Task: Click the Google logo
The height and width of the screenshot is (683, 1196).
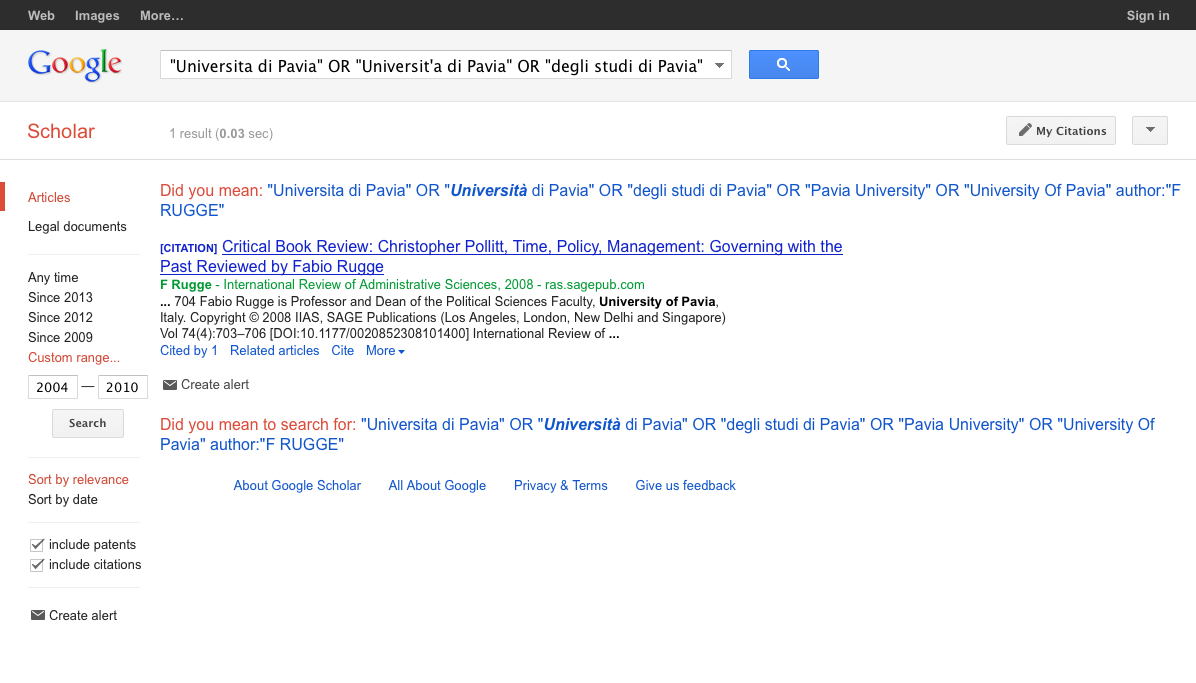Action: (x=75, y=65)
